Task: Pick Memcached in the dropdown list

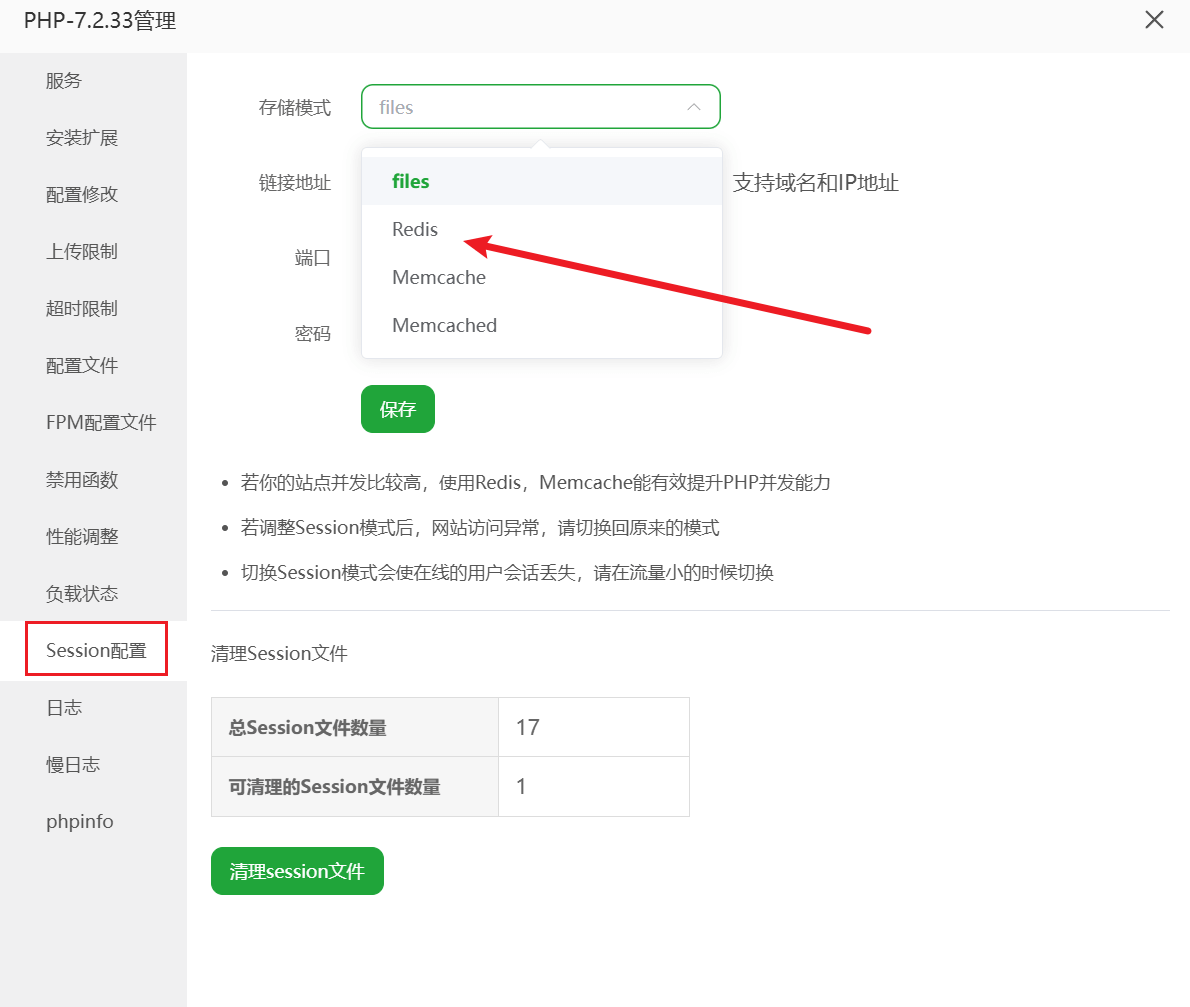Action: (444, 325)
